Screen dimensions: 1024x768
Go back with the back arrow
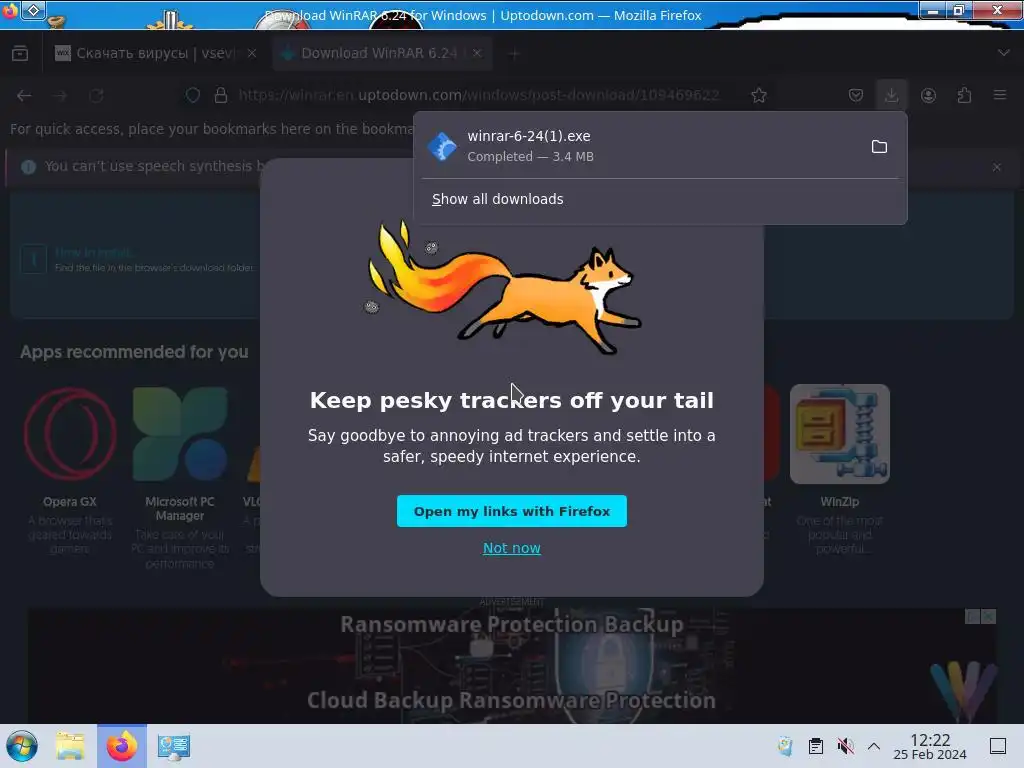(x=24, y=95)
